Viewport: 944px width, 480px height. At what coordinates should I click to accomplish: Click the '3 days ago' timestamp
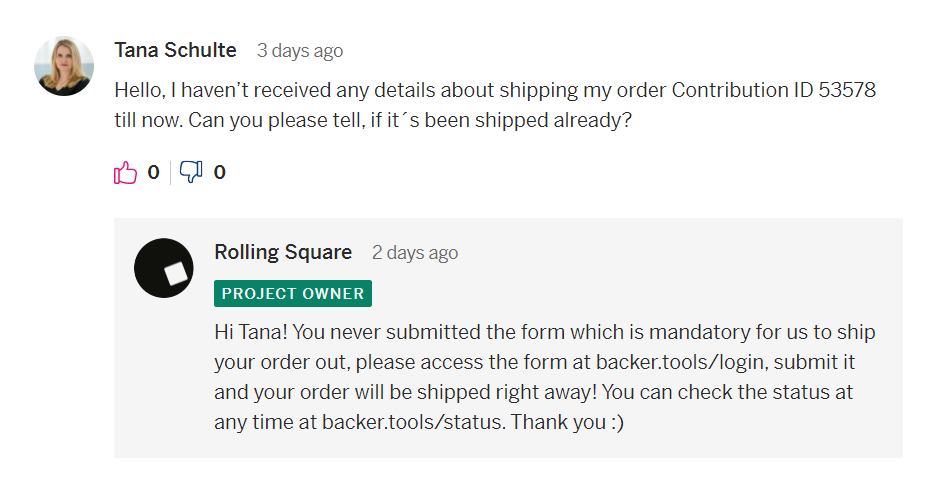(300, 51)
